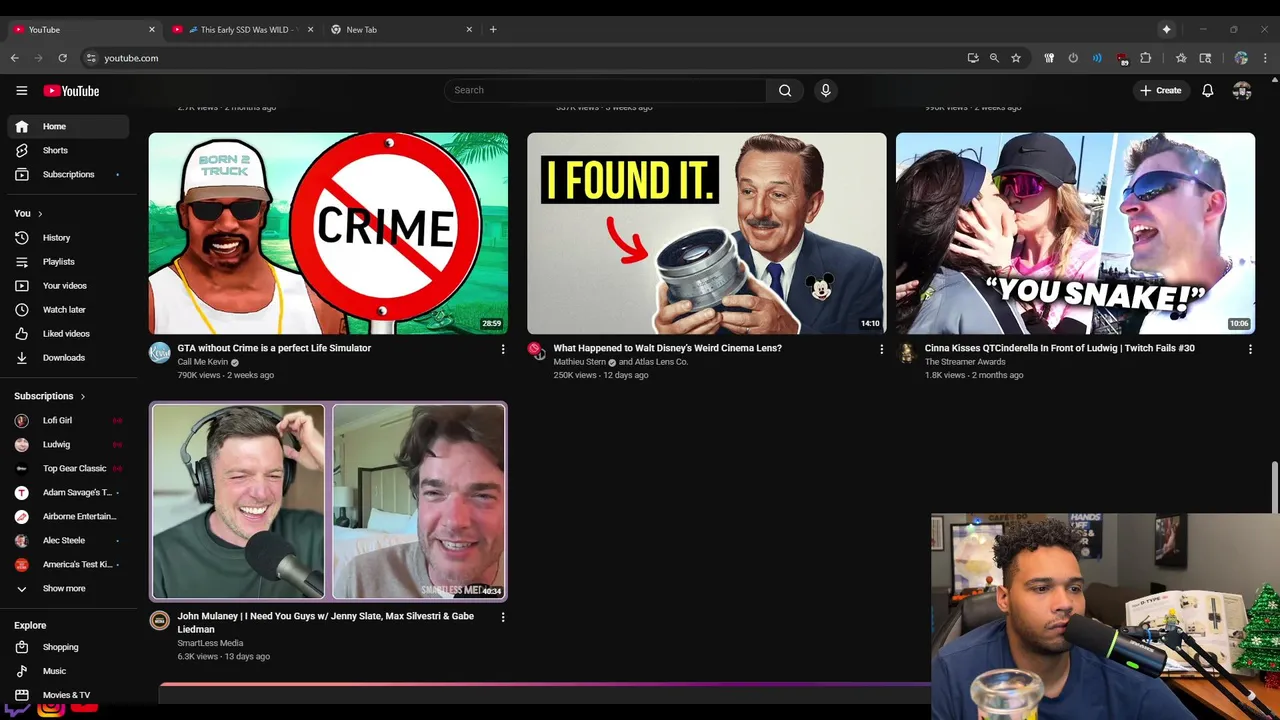Open Adam Savage's Tested channel
The height and width of the screenshot is (720, 1280).
coord(68,492)
